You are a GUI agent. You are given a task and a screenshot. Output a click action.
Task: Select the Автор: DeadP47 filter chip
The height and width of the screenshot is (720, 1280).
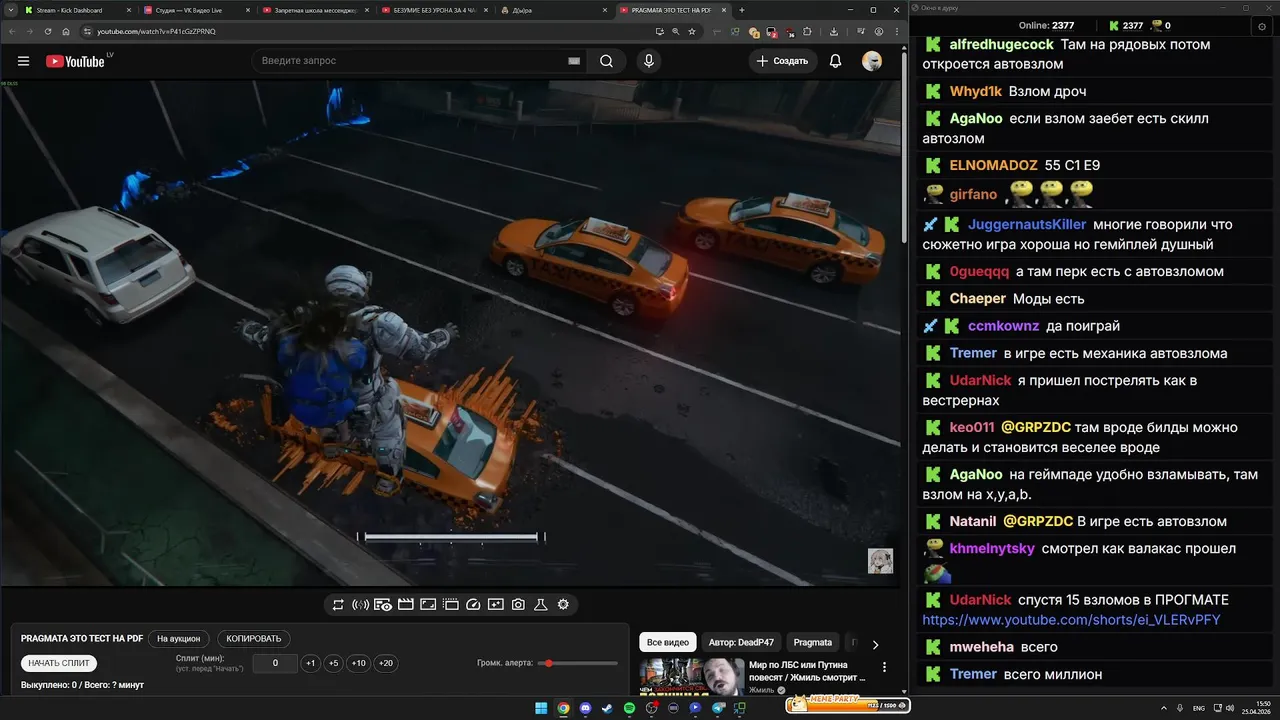[740, 643]
